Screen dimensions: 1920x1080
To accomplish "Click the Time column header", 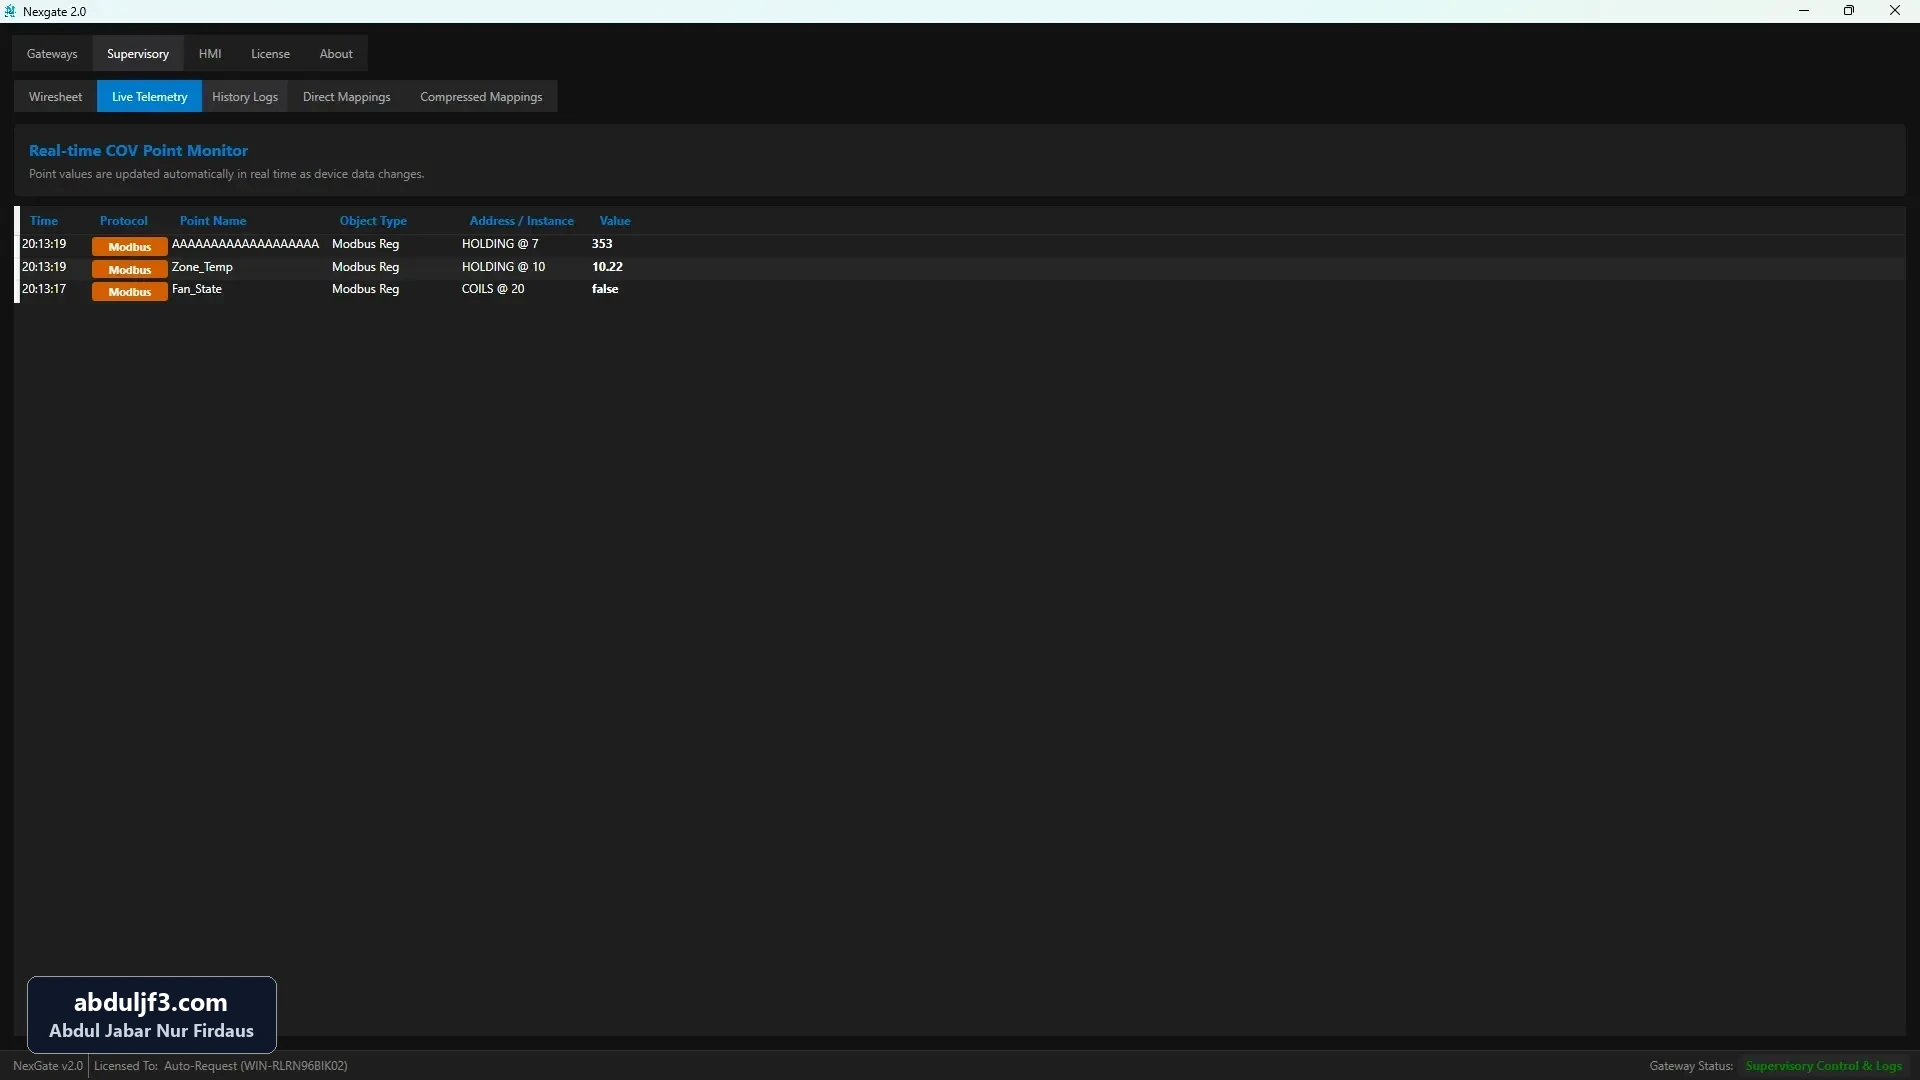I will (44, 221).
